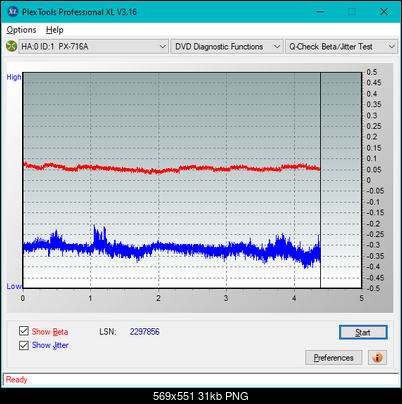Open Preferences
Viewport: 402px width, 404px height.
pyautogui.click(x=333, y=358)
